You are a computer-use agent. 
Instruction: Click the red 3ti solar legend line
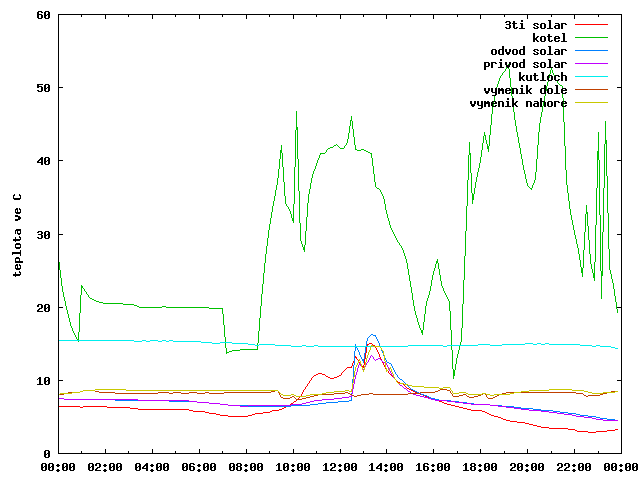pos(591,24)
